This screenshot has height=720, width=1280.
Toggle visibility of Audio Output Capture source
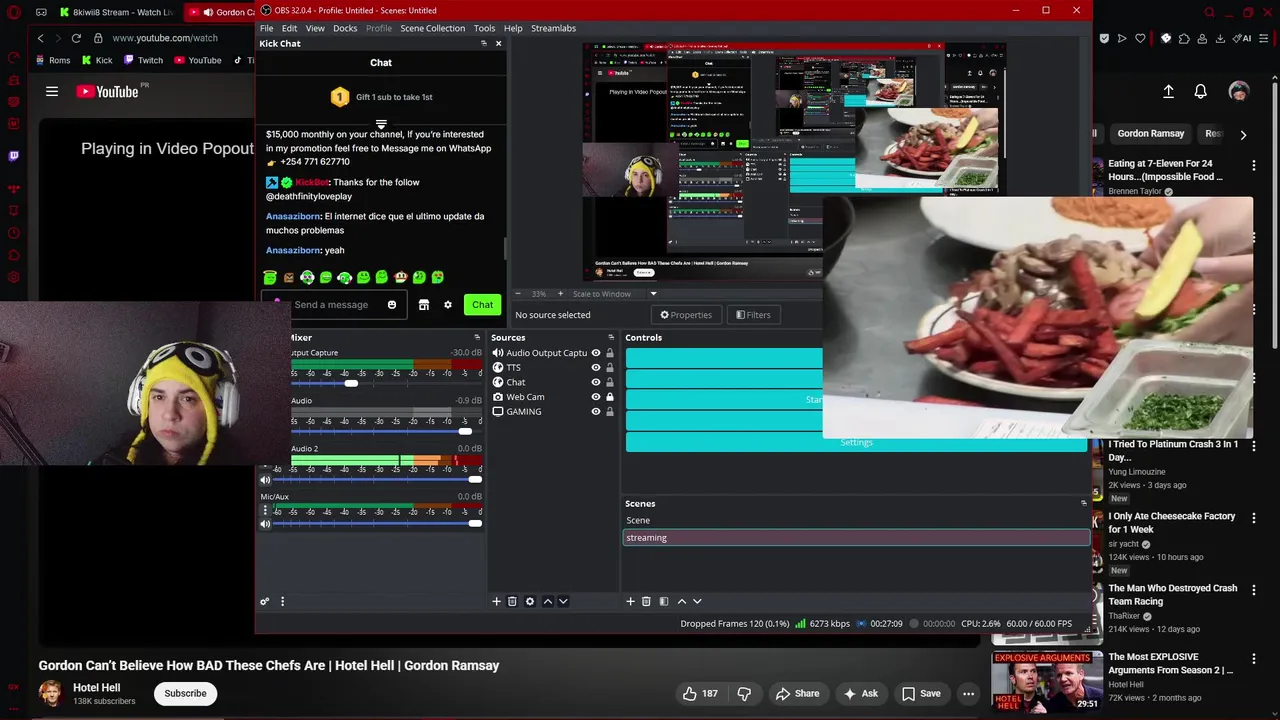(x=596, y=353)
